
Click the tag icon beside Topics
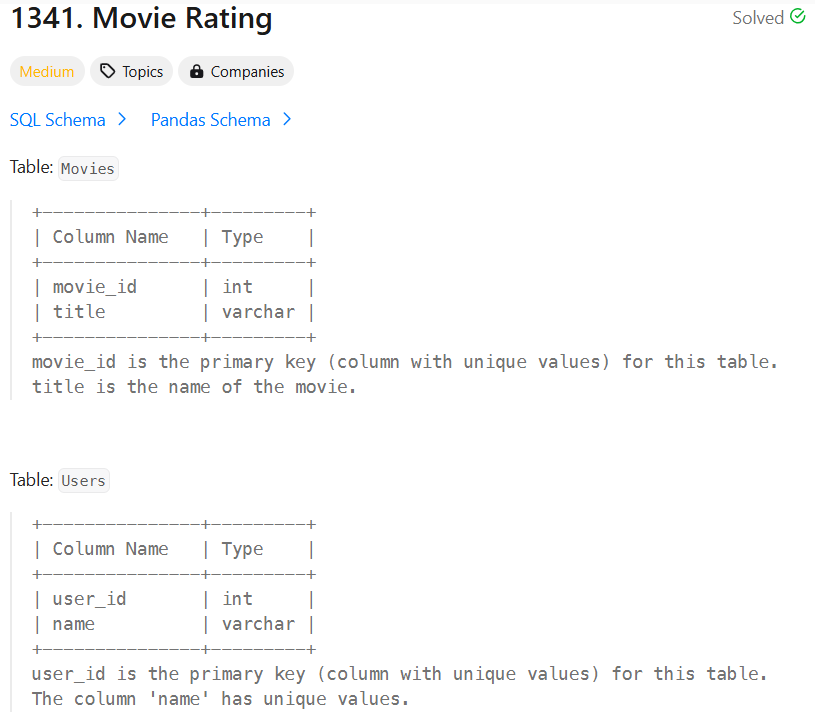[106, 71]
